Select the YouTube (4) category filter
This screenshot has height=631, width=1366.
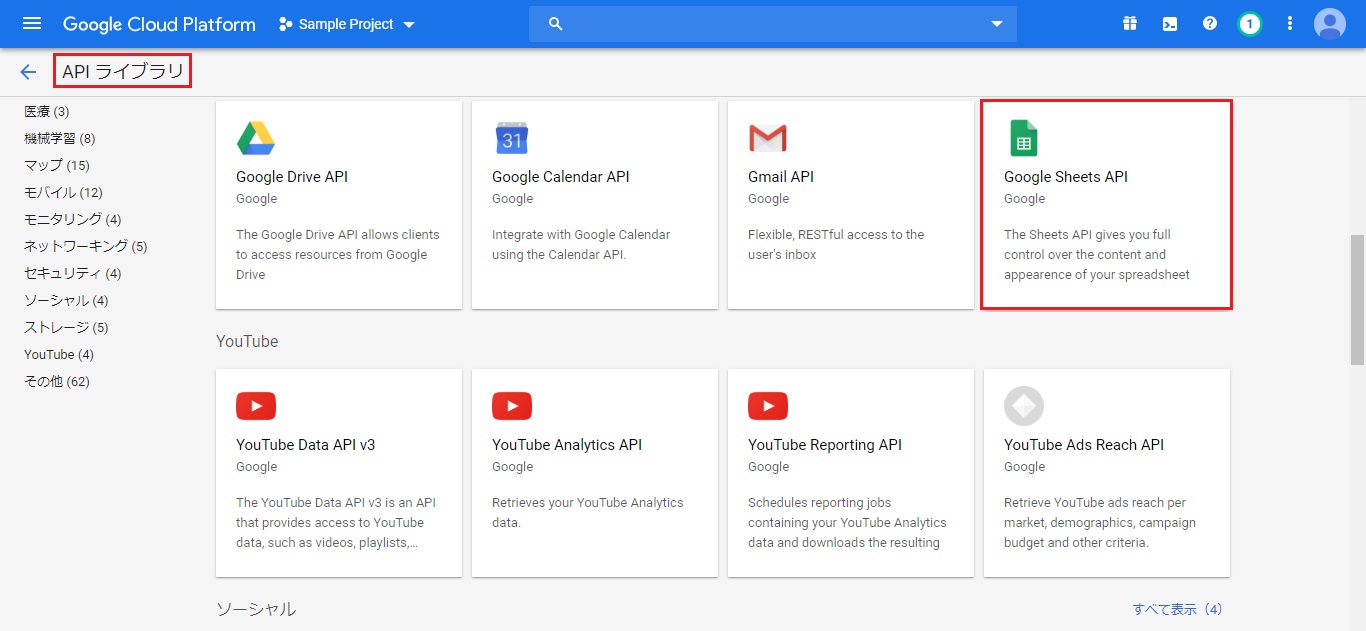(x=59, y=355)
